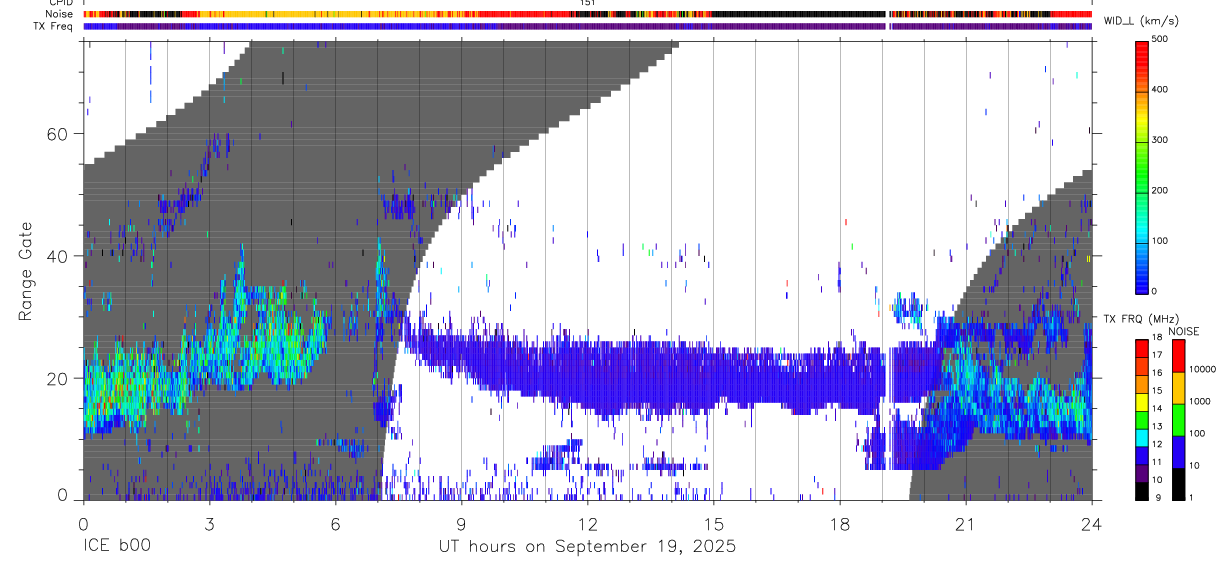Click the black segment of NOISE color bar
1228x567 pixels.
1178,482
